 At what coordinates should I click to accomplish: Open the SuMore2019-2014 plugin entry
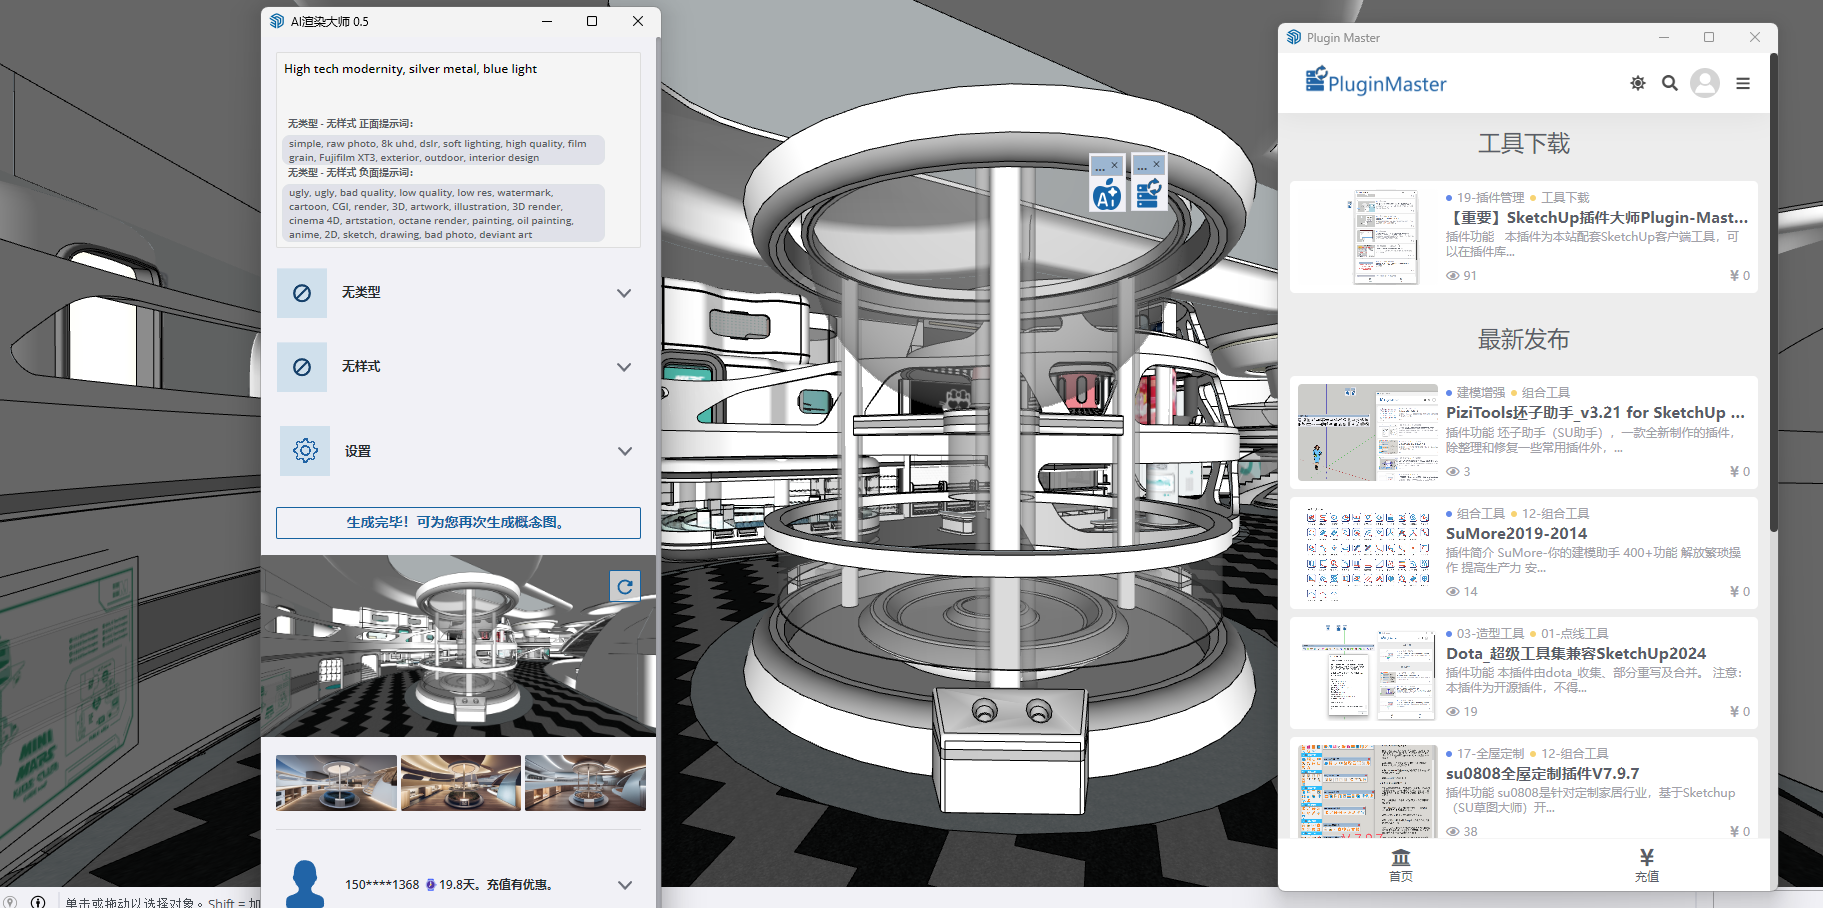click(1516, 534)
